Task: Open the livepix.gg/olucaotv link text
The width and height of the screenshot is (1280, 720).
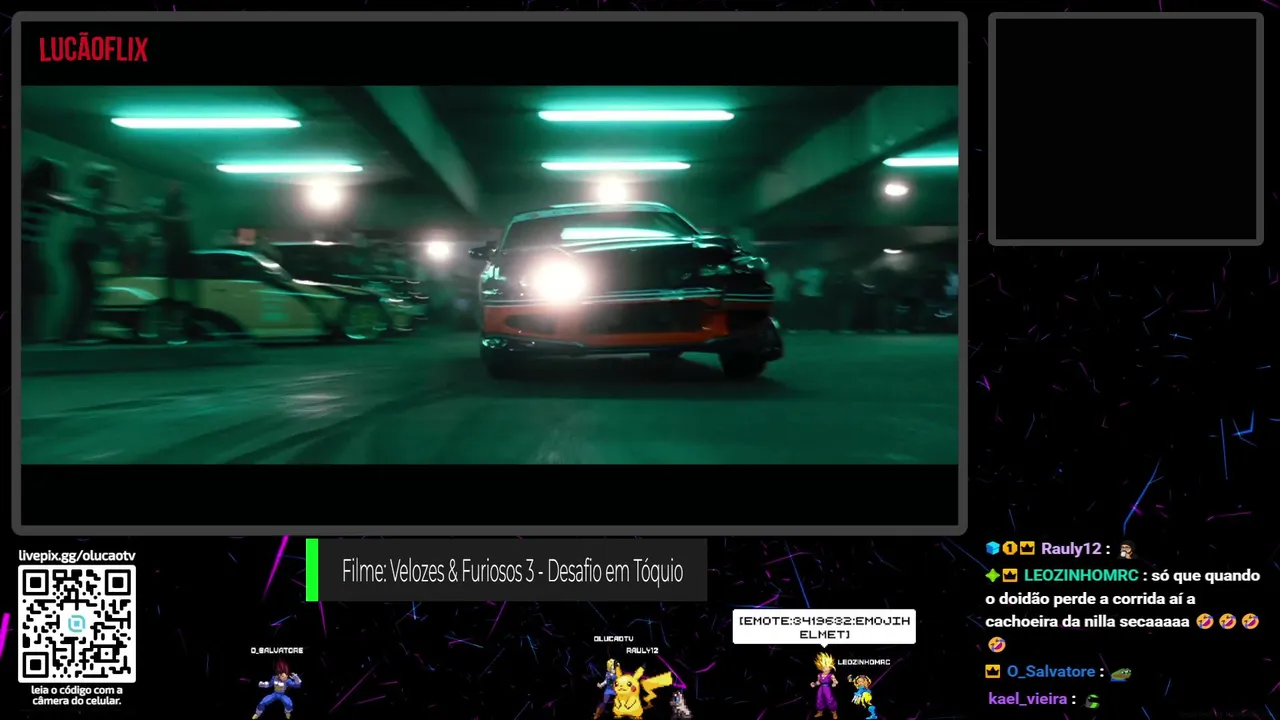Action: point(77,555)
